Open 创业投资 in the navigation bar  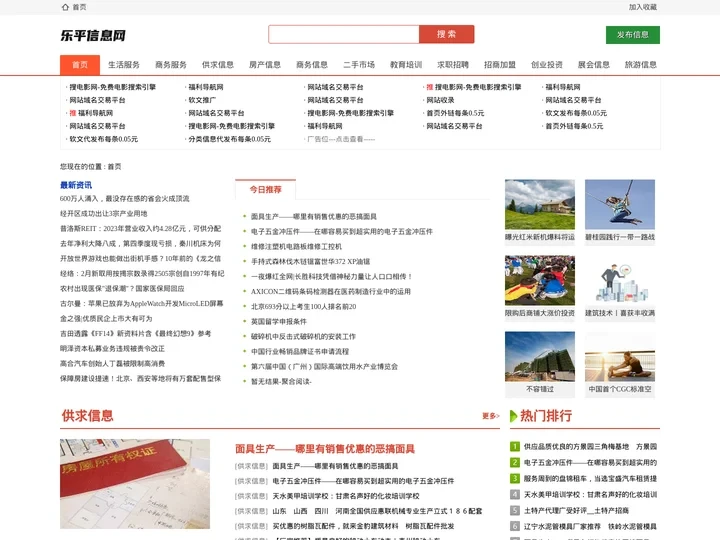(546, 65)
